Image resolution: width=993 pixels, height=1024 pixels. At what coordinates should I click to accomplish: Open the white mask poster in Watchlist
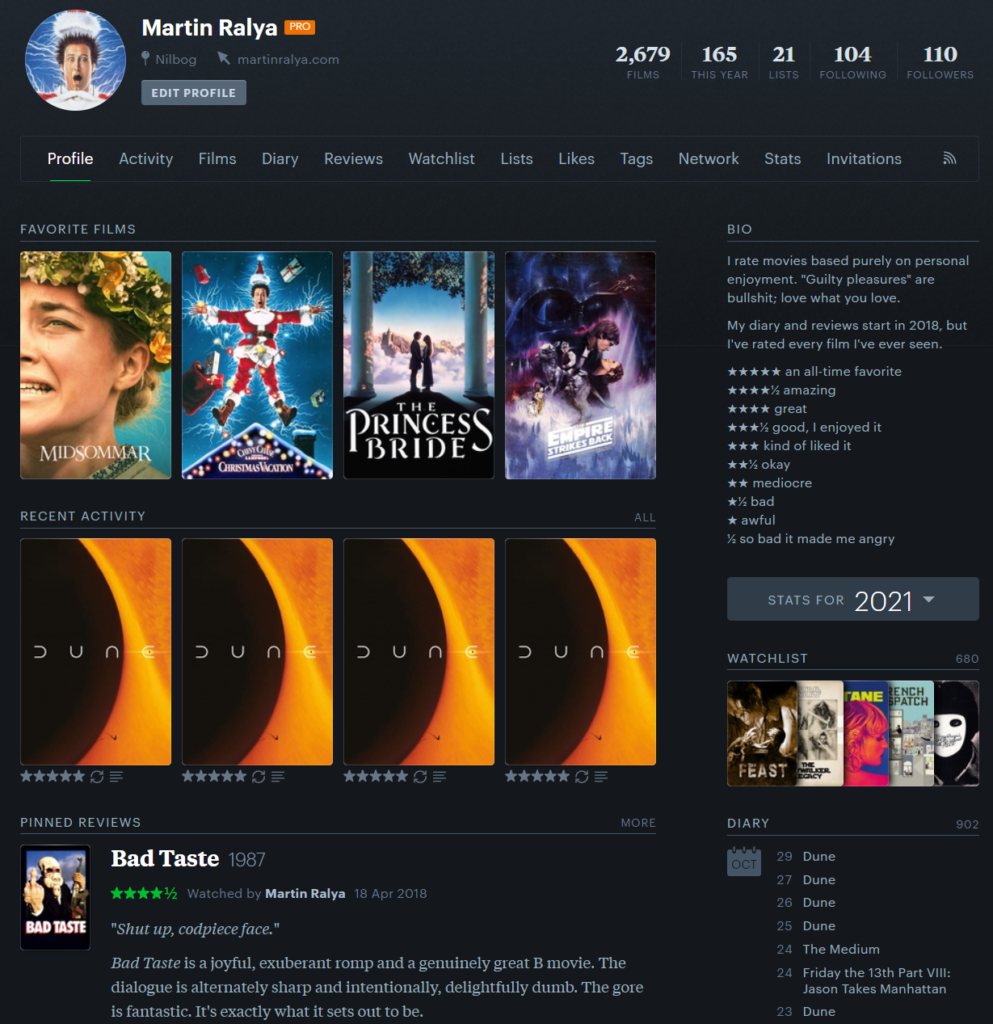click(x=956, y=733)
